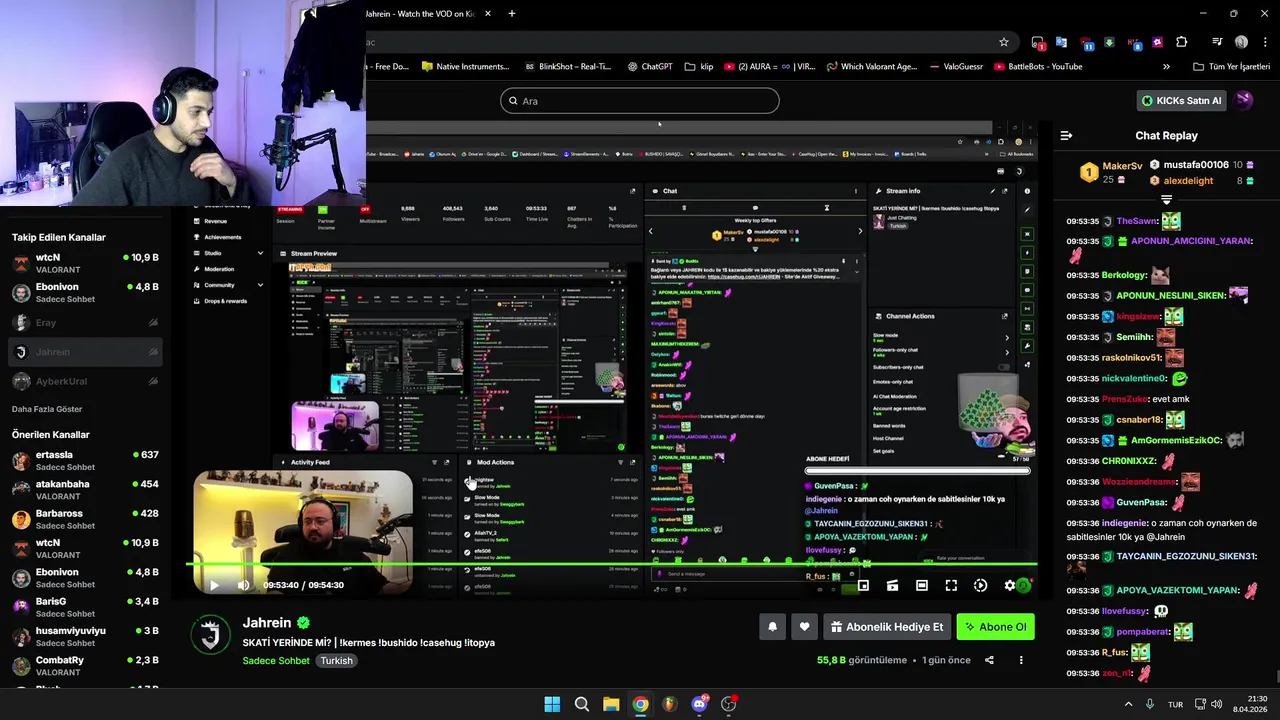Switch player to theater mode
The height and width of the screenshot is (720, 1280).
coord(922,585)
